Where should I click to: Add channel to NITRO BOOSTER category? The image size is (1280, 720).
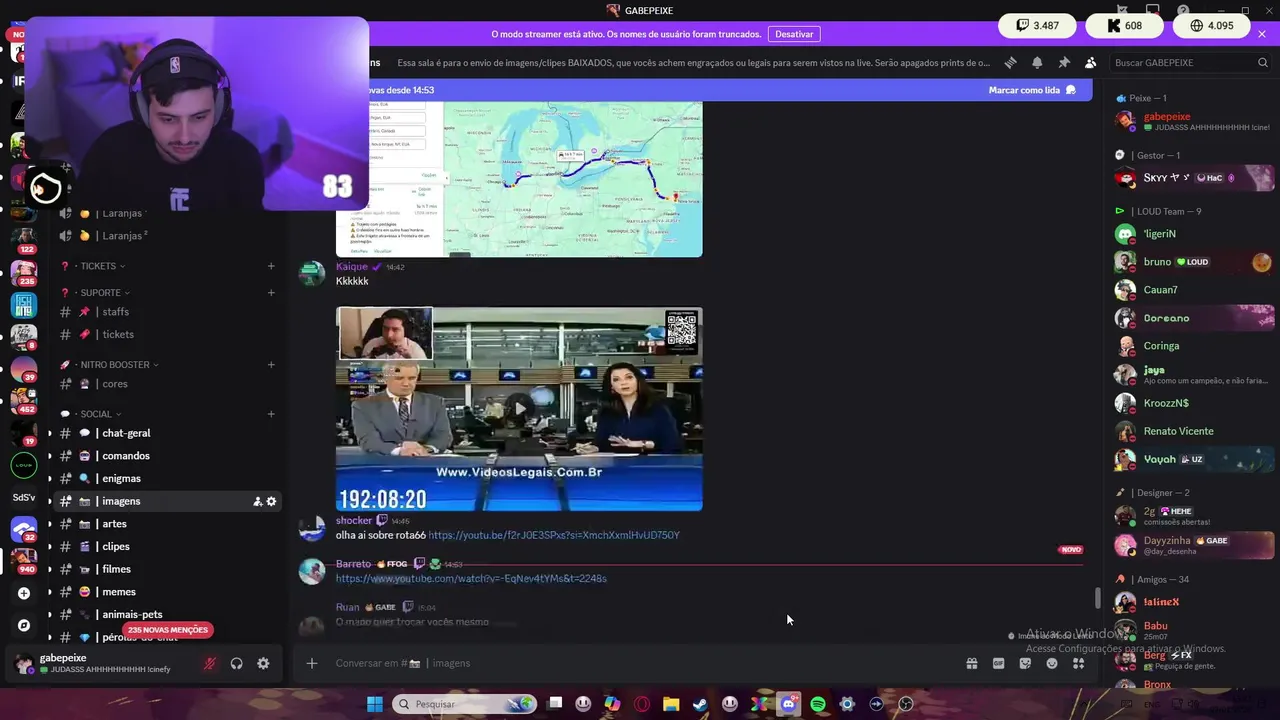click(271, 365)
